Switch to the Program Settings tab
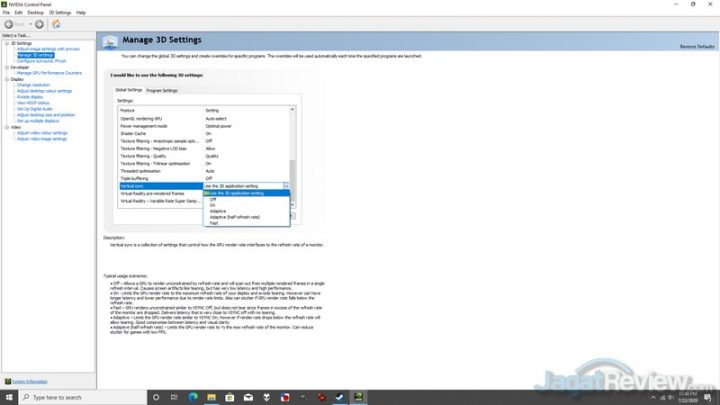The width and height of the screenshot is (720, 405). click(162, 90)
